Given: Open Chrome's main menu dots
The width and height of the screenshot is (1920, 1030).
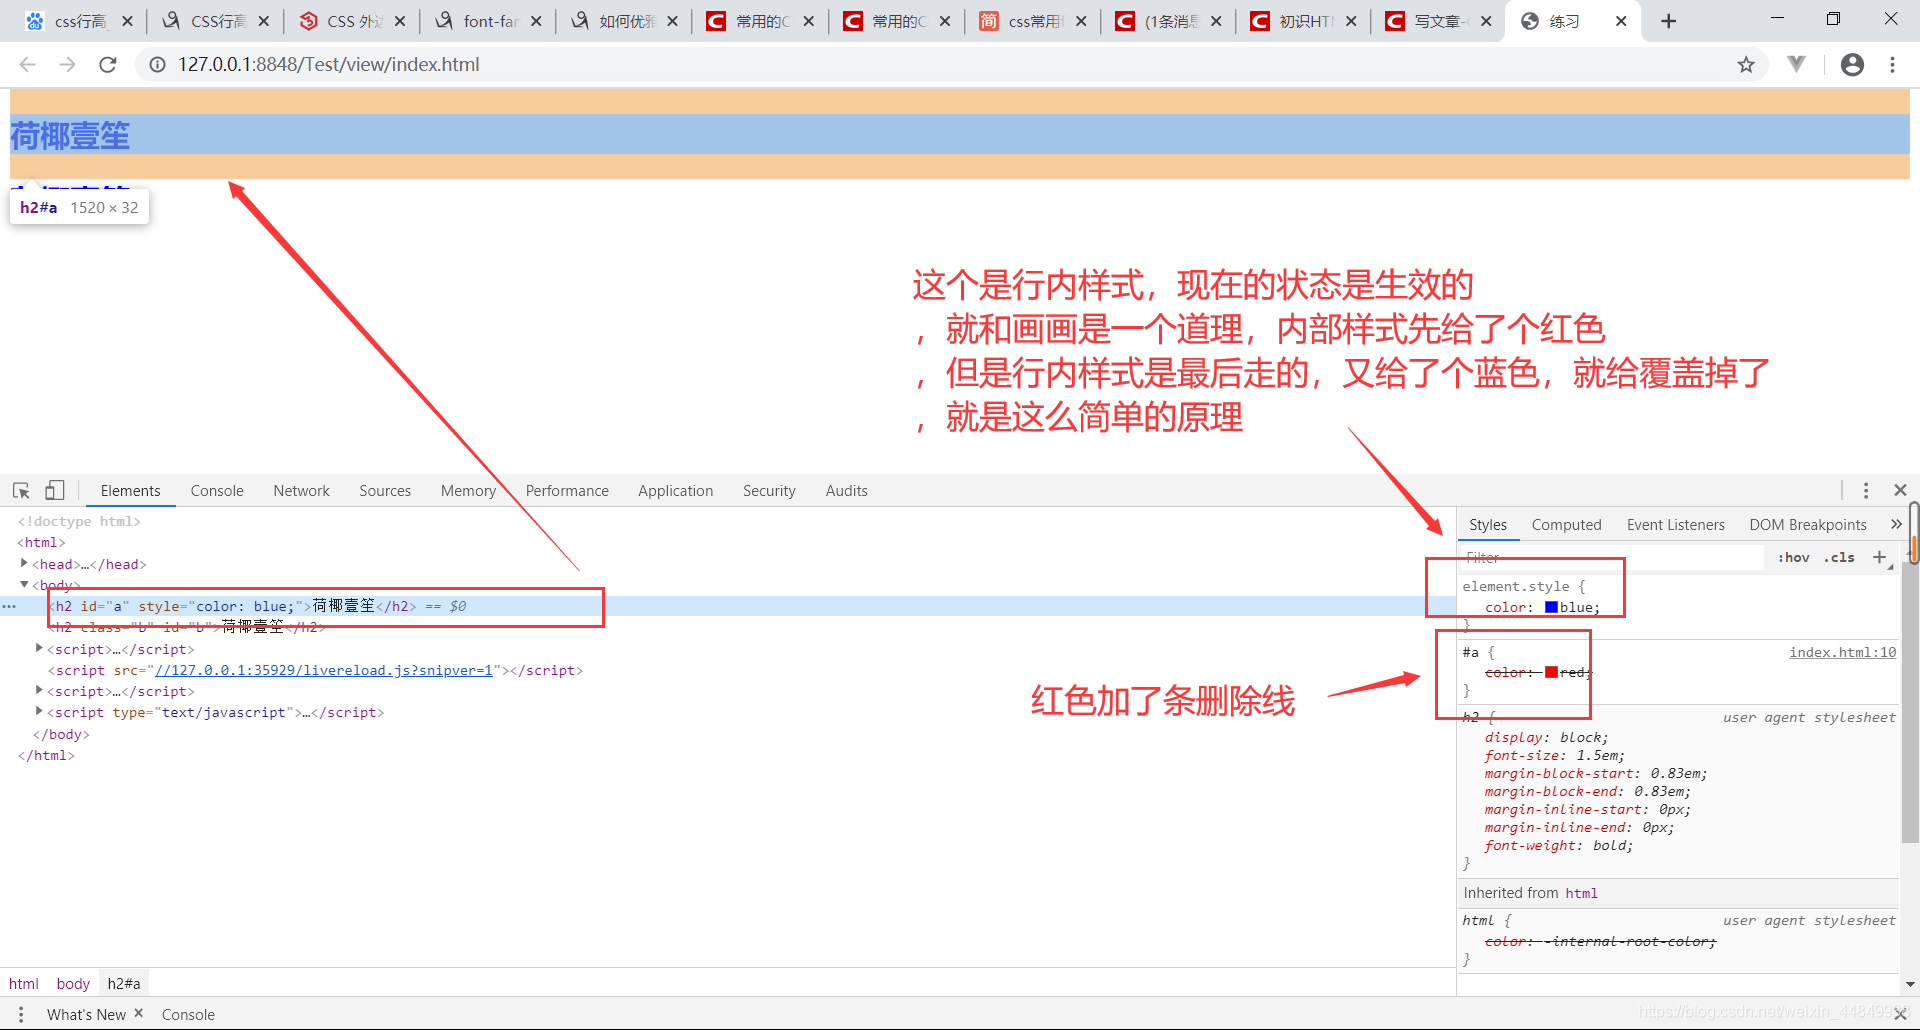Looking at the screenshot, I should coord(1892,64).
